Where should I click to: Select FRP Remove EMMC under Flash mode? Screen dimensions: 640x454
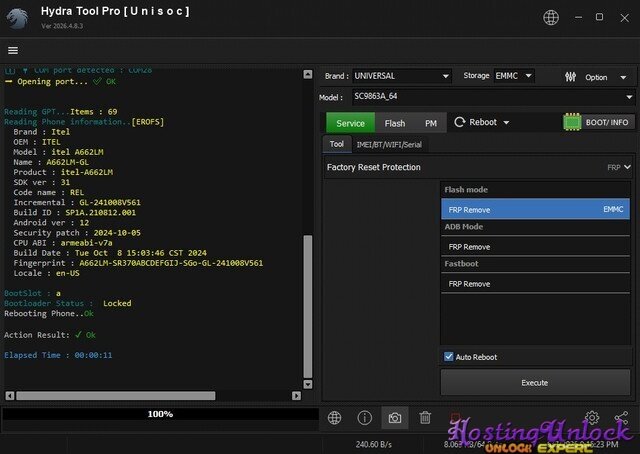[x=535, y=209]
